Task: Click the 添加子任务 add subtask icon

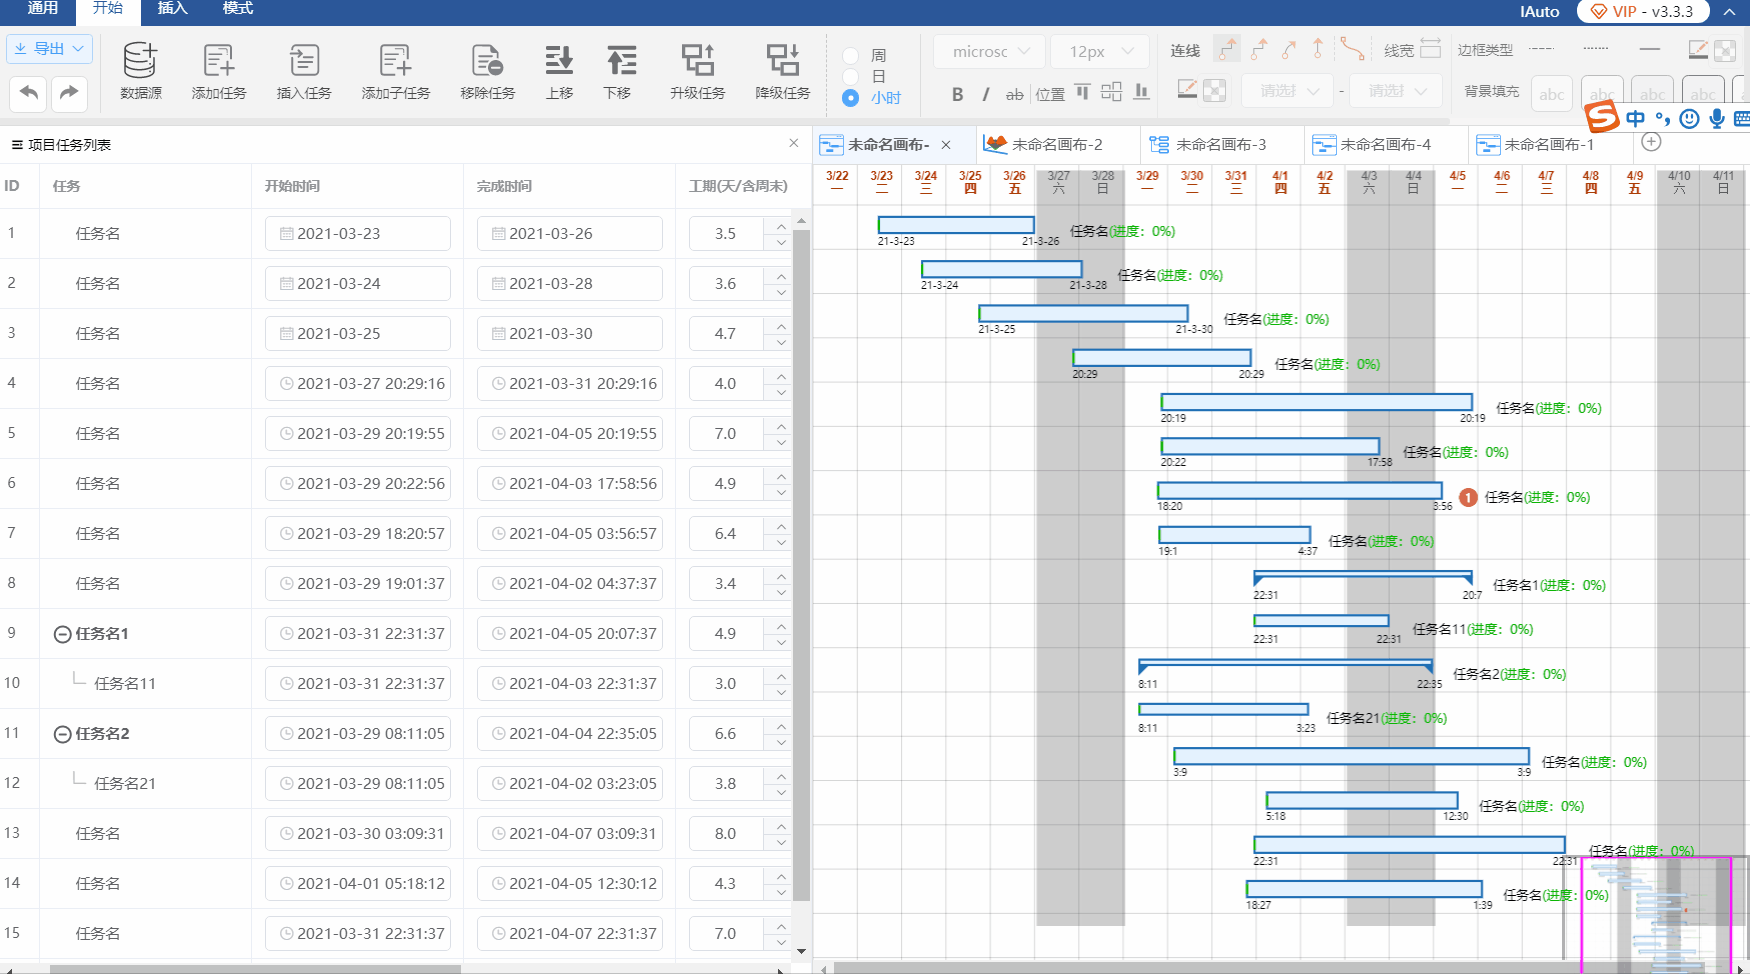Action: 395,62
